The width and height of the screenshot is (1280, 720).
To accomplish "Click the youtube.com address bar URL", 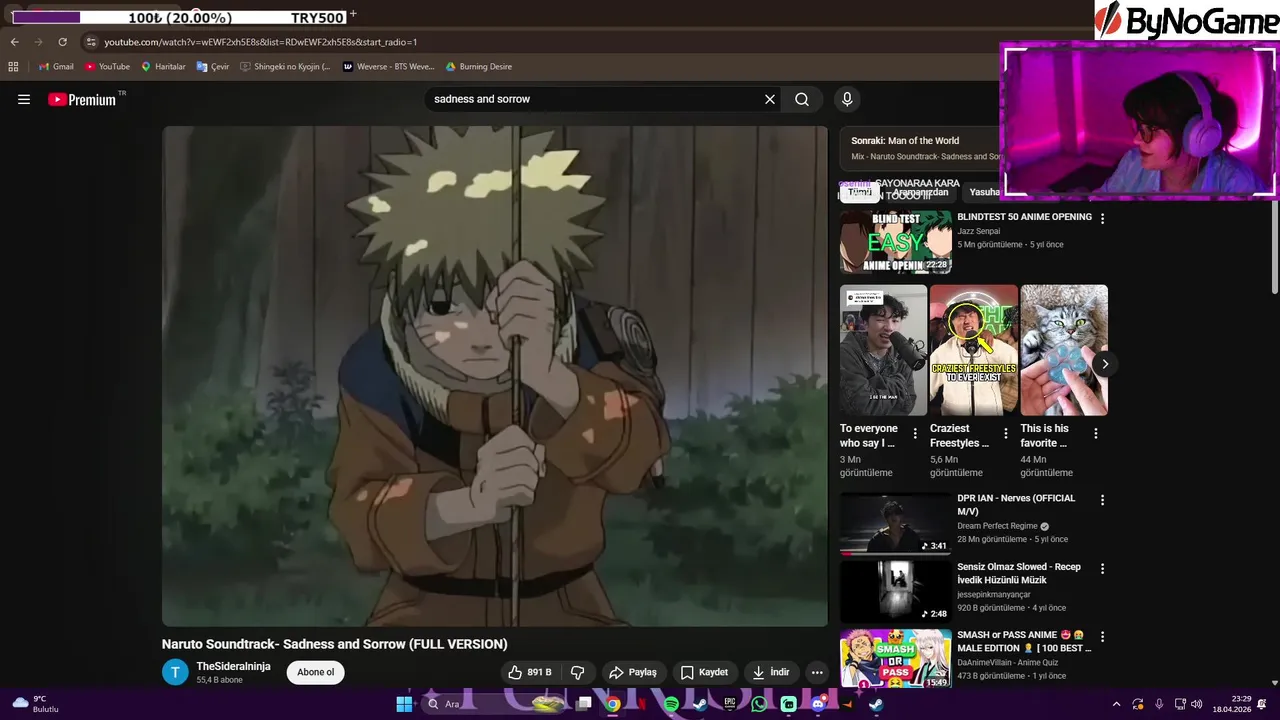I will coord(260,42).
